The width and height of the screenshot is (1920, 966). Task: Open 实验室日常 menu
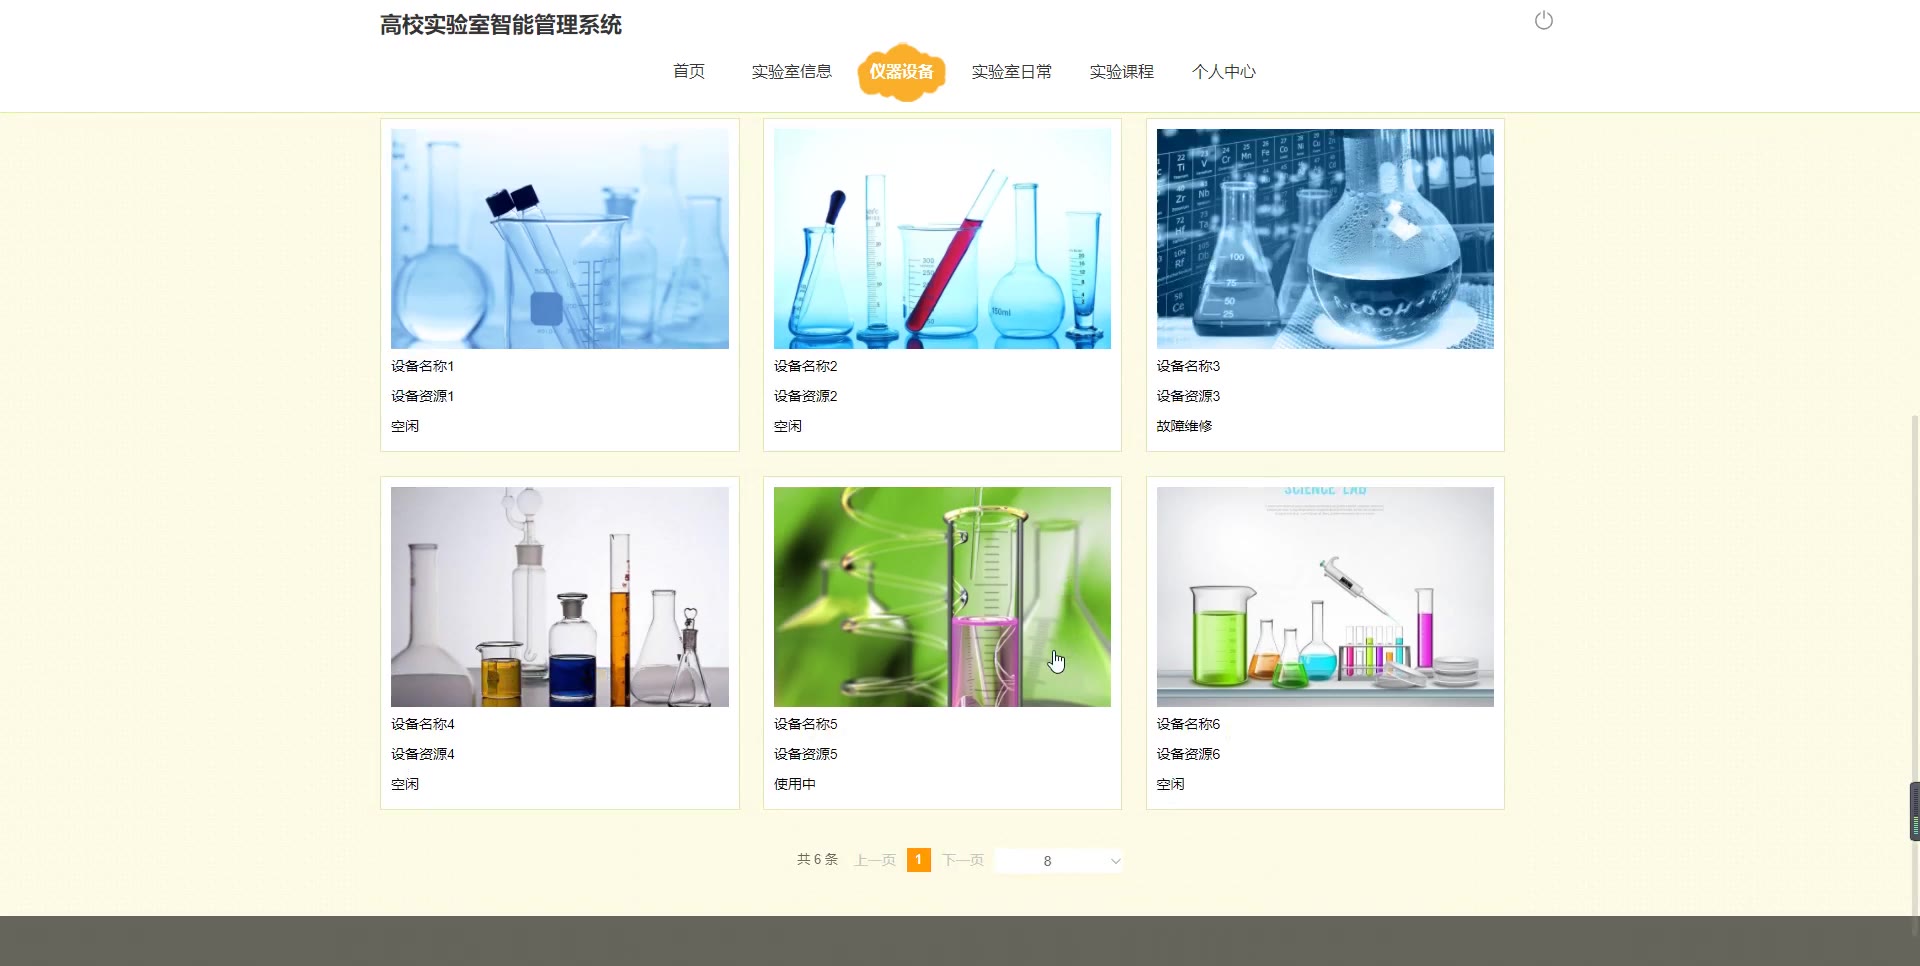click(1012, 71)
